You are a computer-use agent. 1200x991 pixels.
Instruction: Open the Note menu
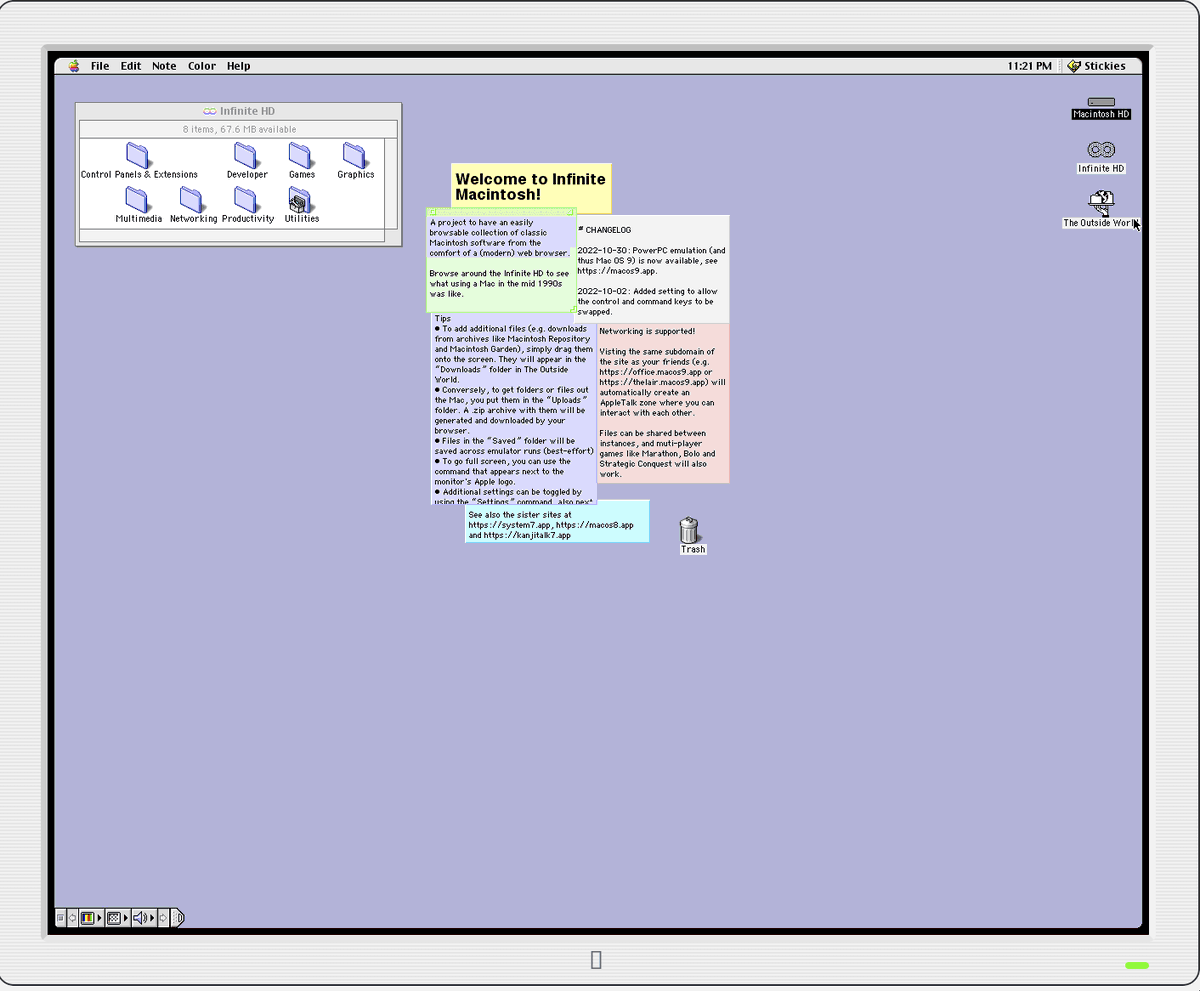164,66
